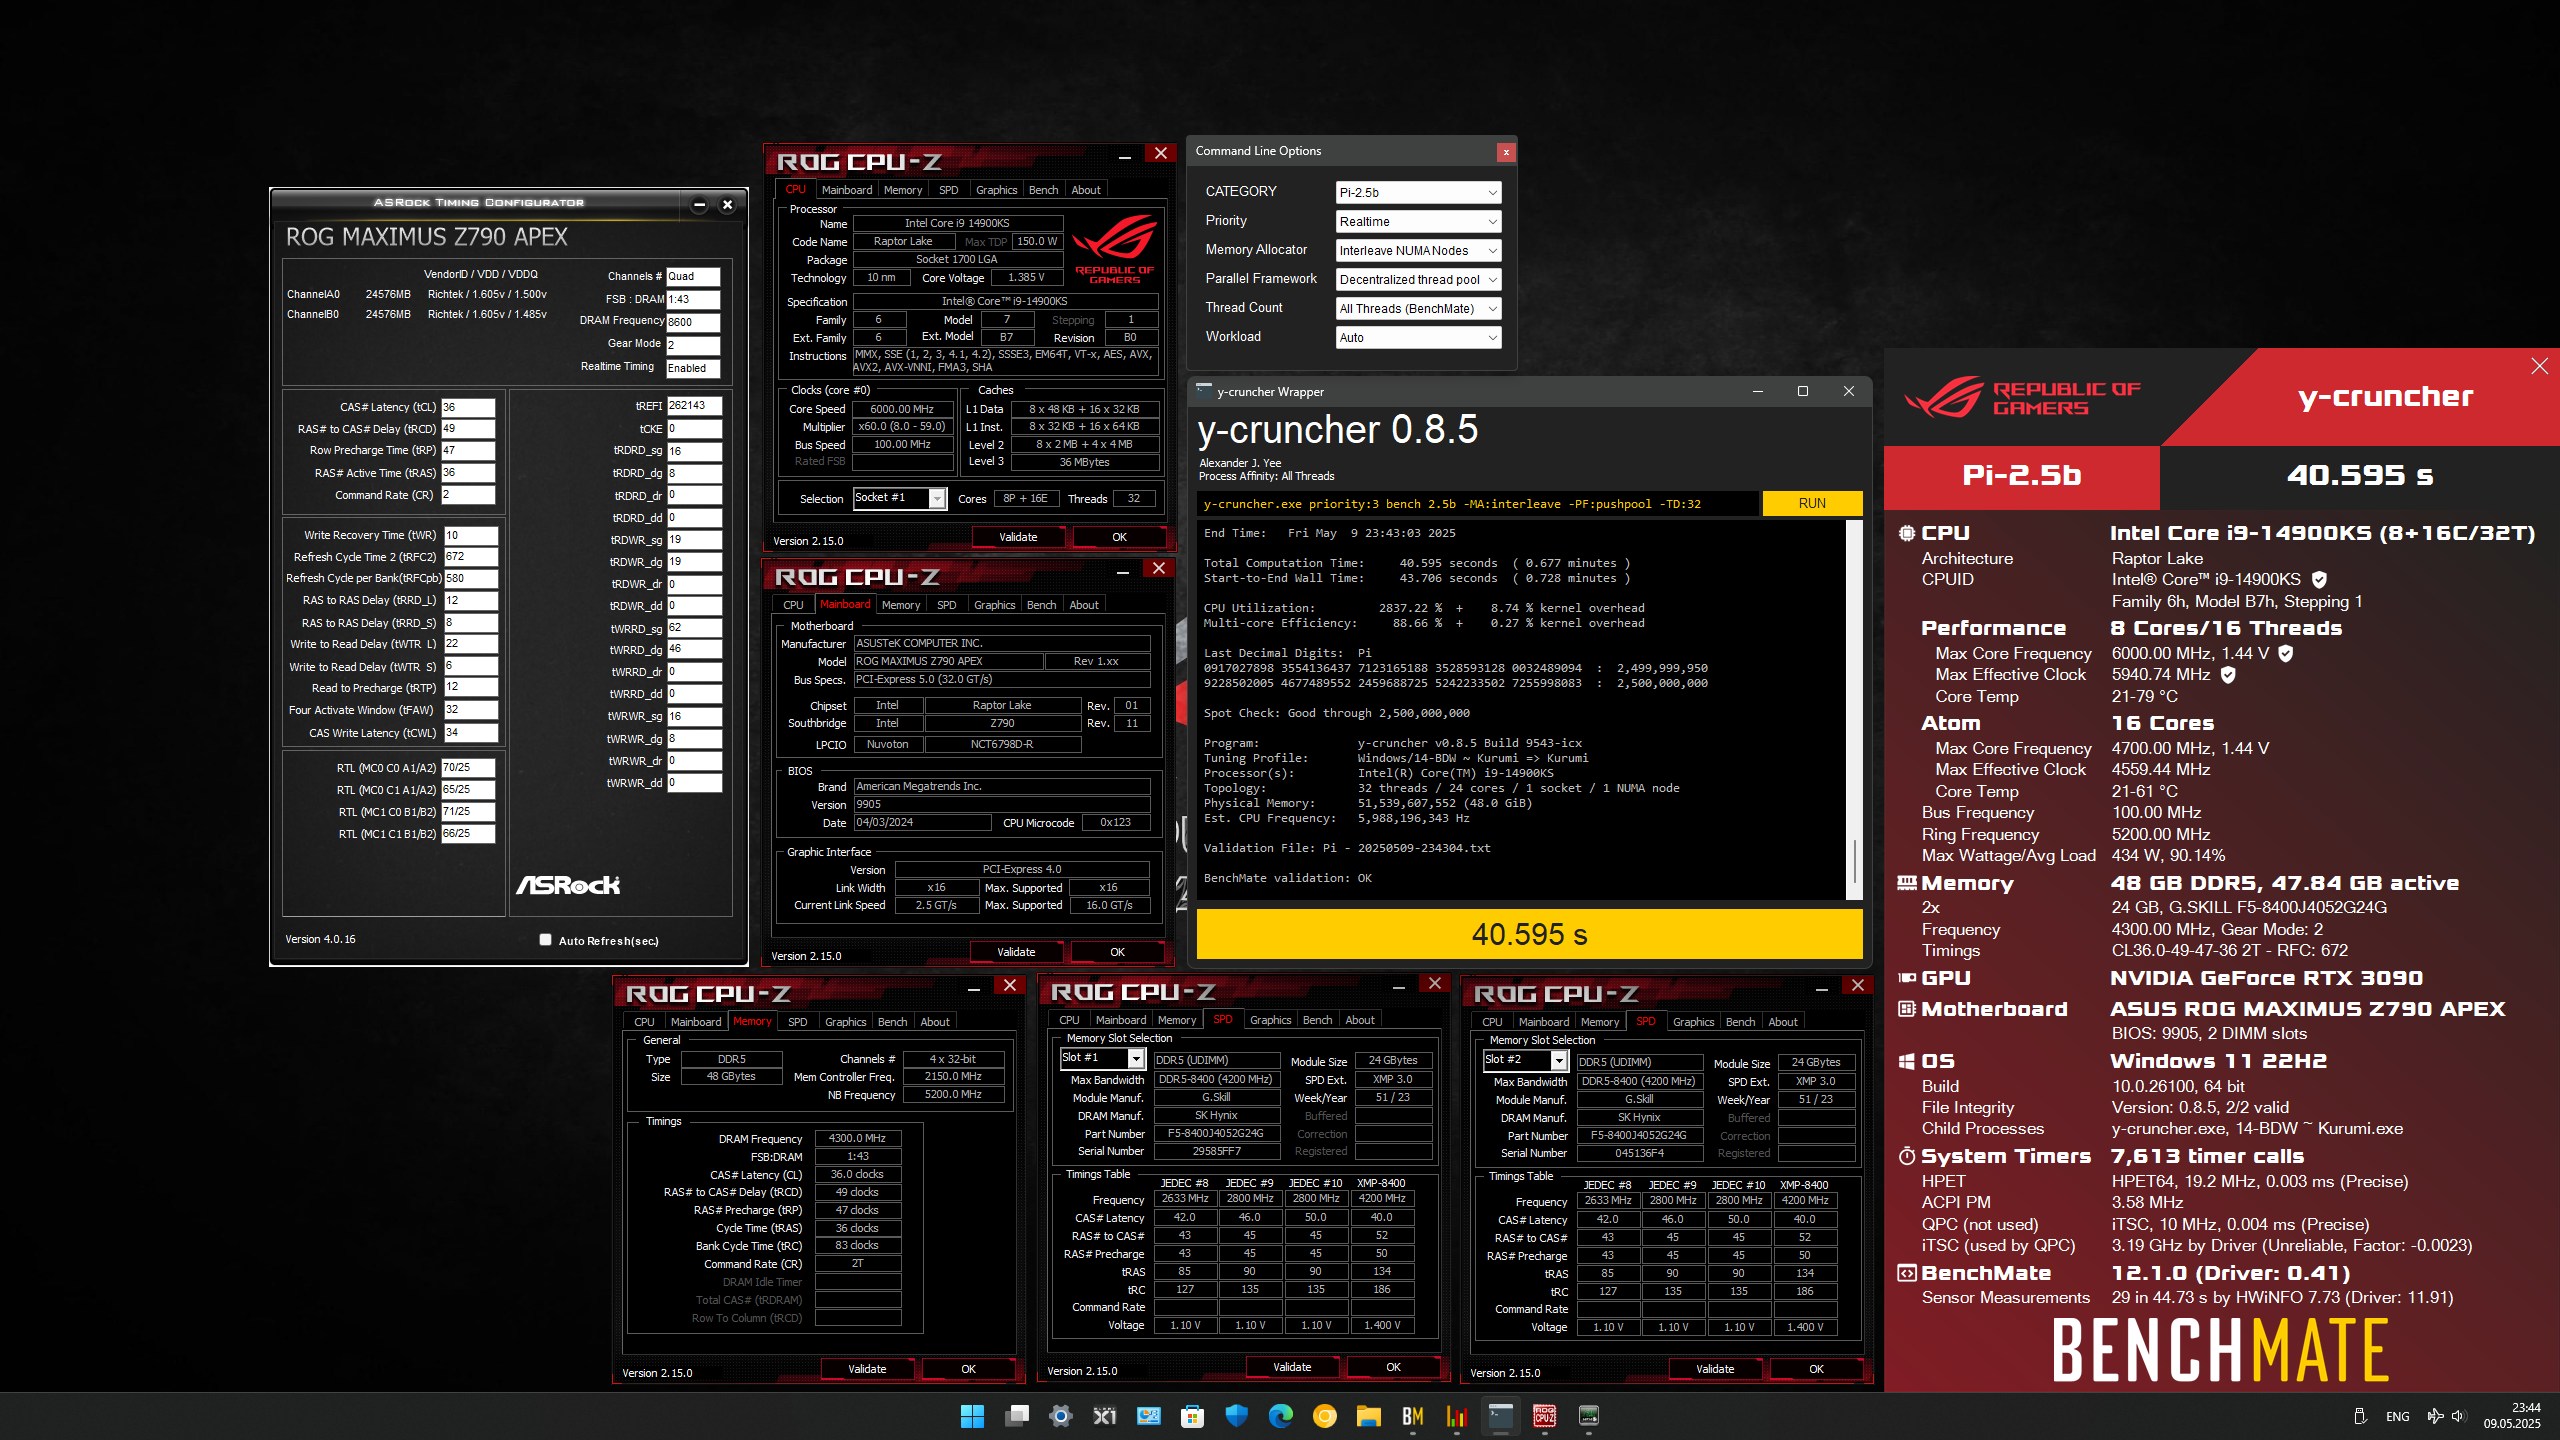Viewport: 2560px width, 1440px height.
Task: Expand the Parallel Framework dropdown
Action: pyautogui.click(x=1418, y=279)
